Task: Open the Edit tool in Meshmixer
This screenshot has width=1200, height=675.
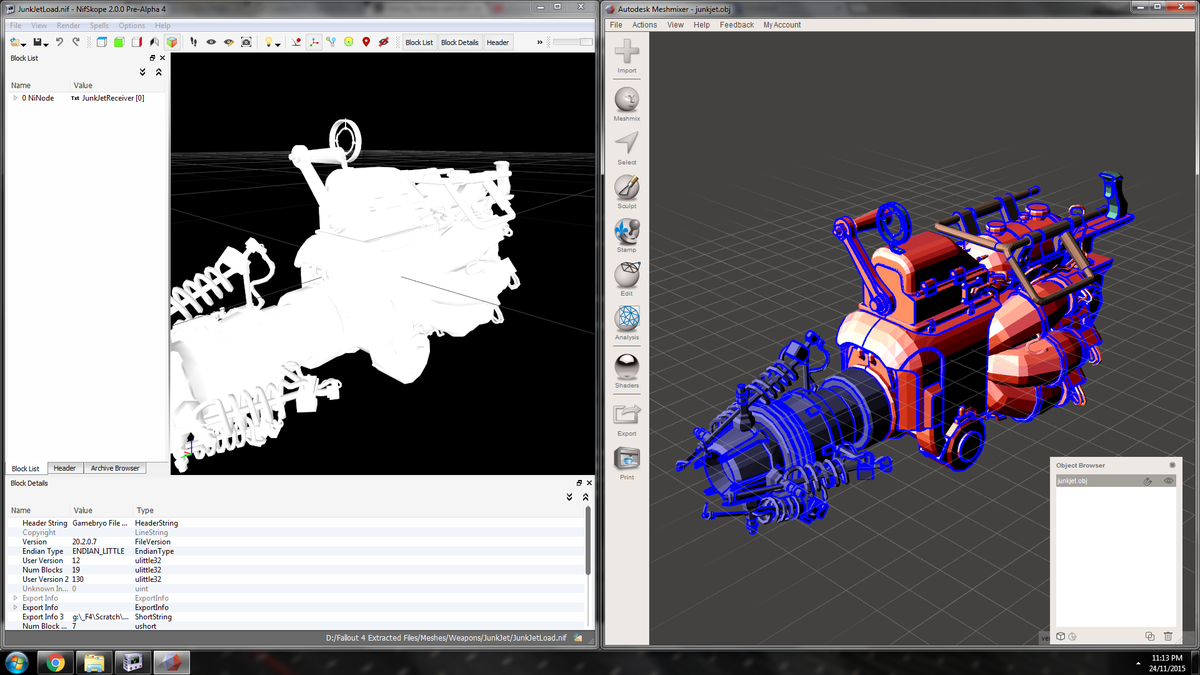Action: tap(627, 280)
